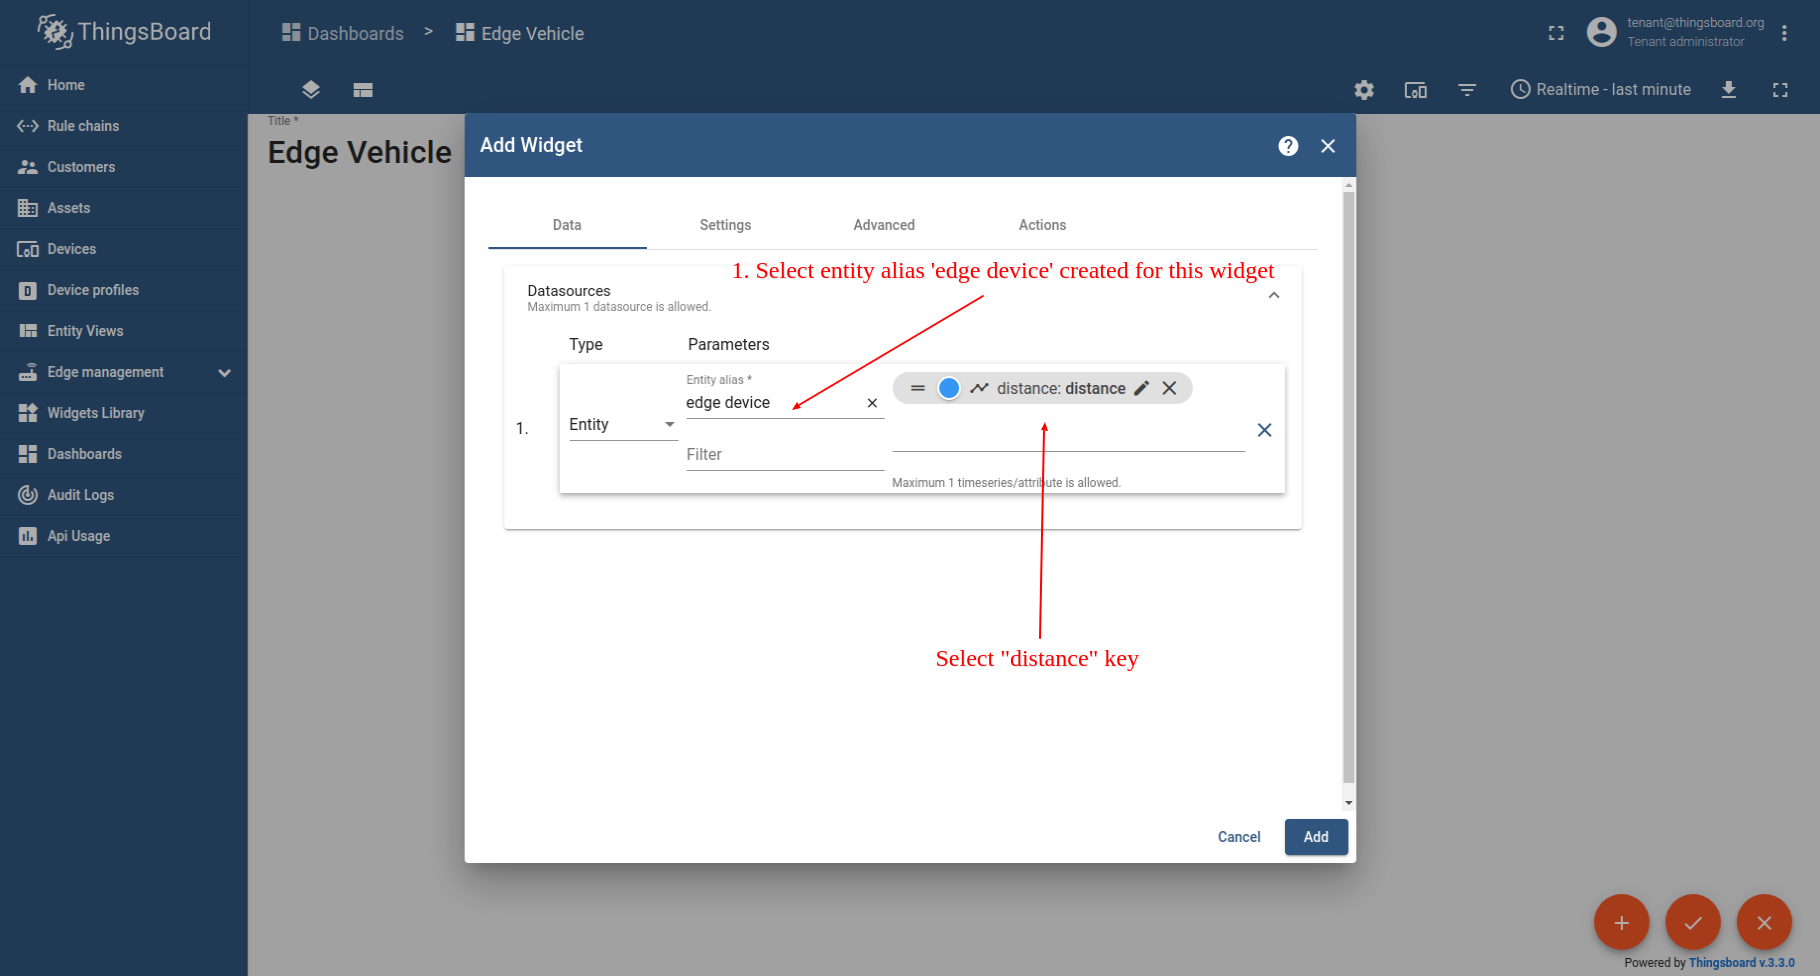Click the Entity alias field

(771, 403)
